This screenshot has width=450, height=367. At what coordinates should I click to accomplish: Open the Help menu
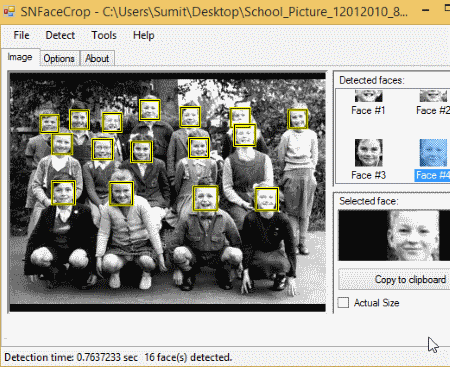coord(143,35)
